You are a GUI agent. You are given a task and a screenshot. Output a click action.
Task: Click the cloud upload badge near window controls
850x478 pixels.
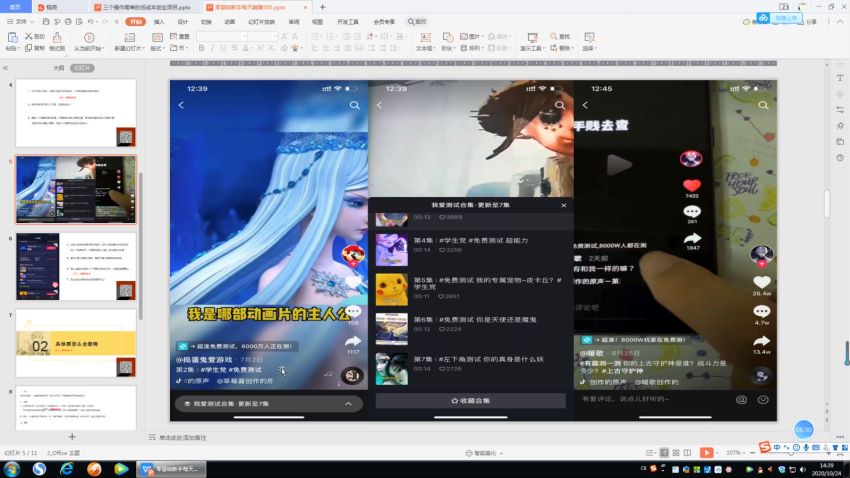780,18
